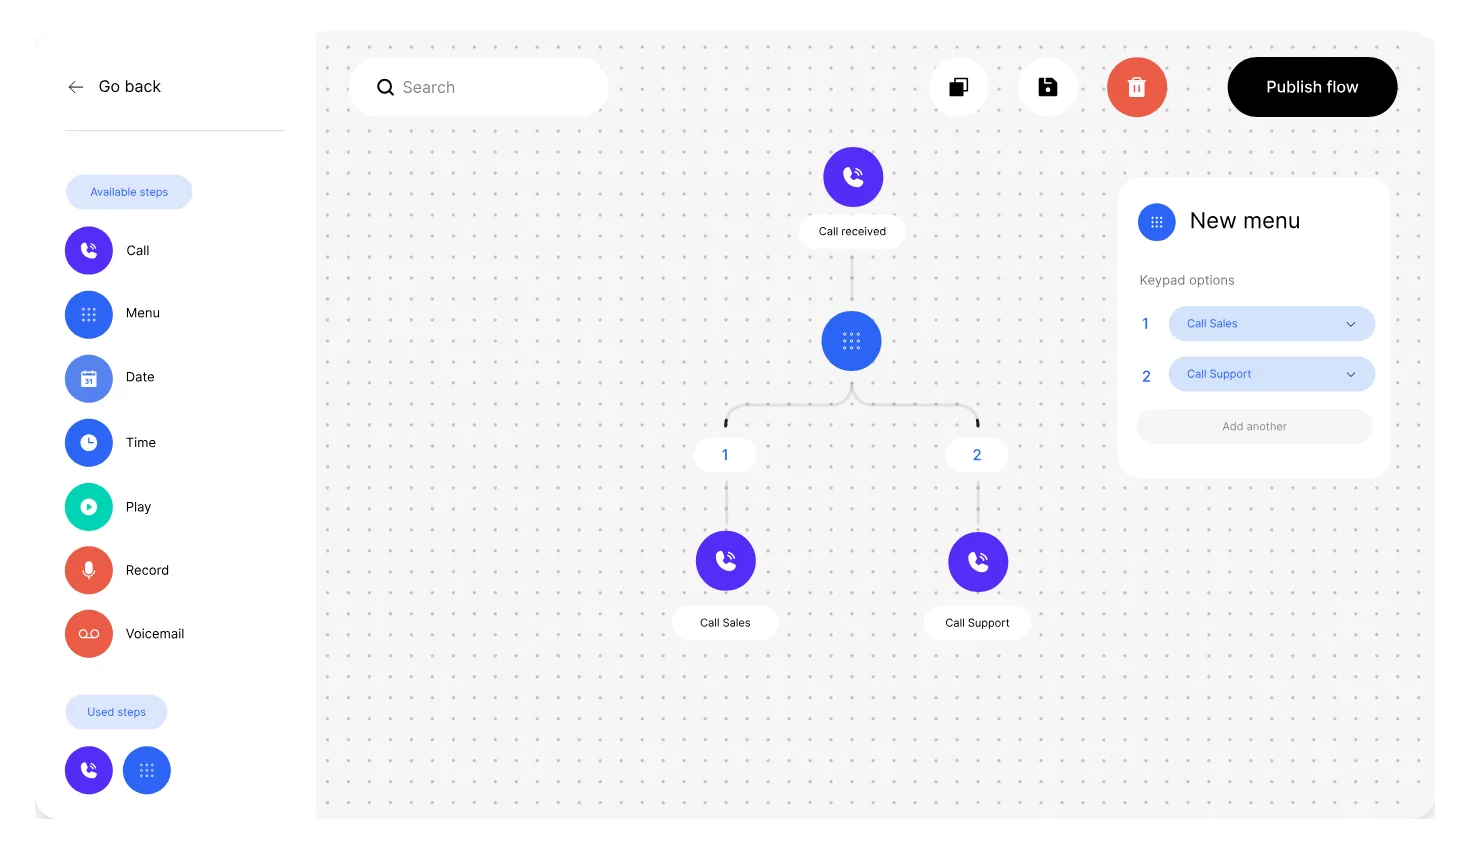Open keypad option 1 Call Sales dropdown
Image resolution: width=1470 pixels, height=850 pixels.
[x=1272, y=324]
